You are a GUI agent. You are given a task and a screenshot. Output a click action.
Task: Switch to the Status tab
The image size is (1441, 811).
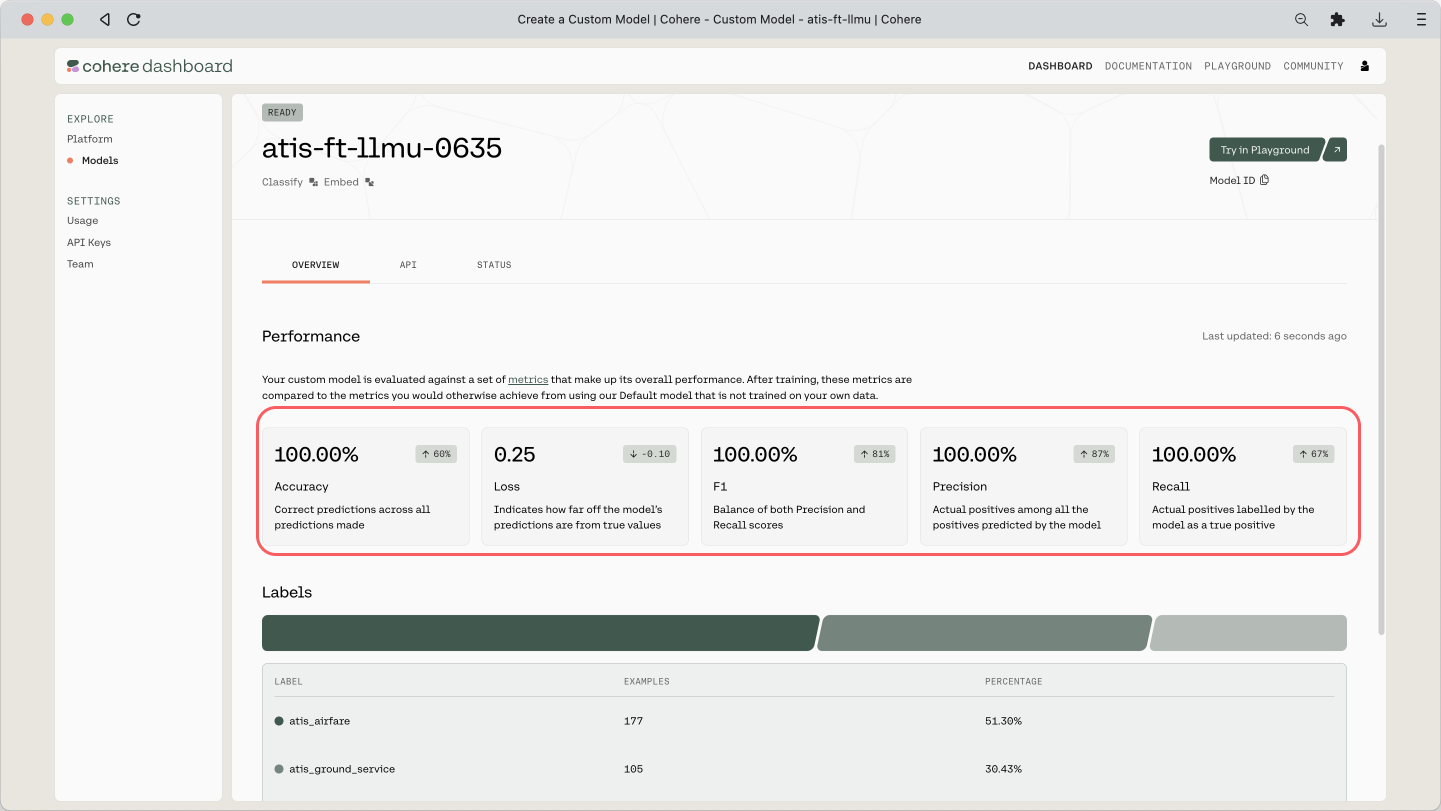pos(494,265)
